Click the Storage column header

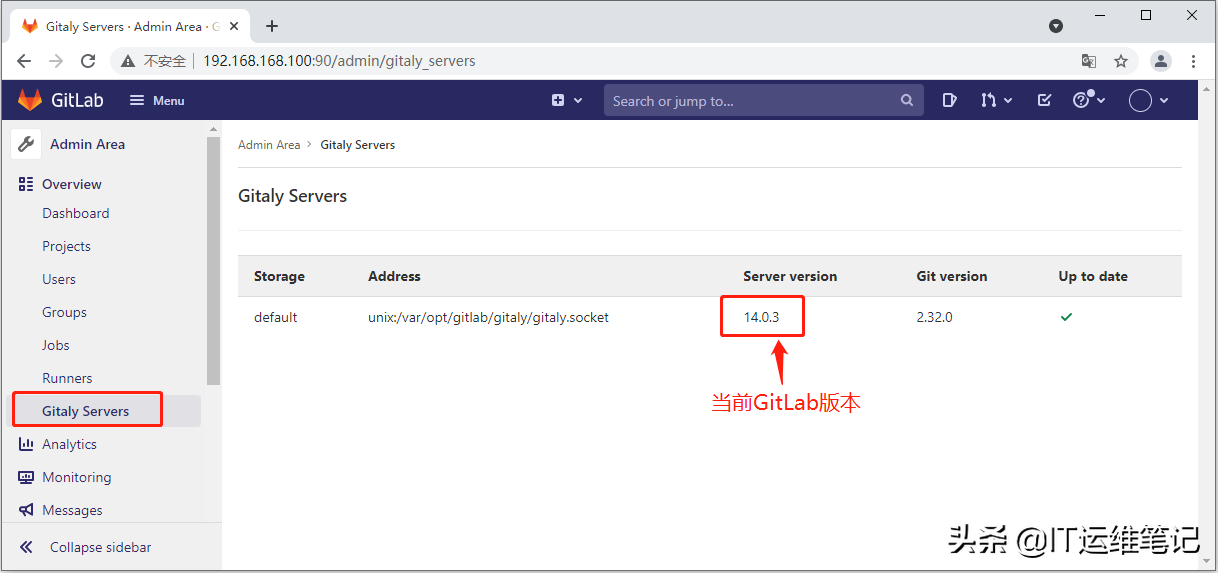(279, 276)
